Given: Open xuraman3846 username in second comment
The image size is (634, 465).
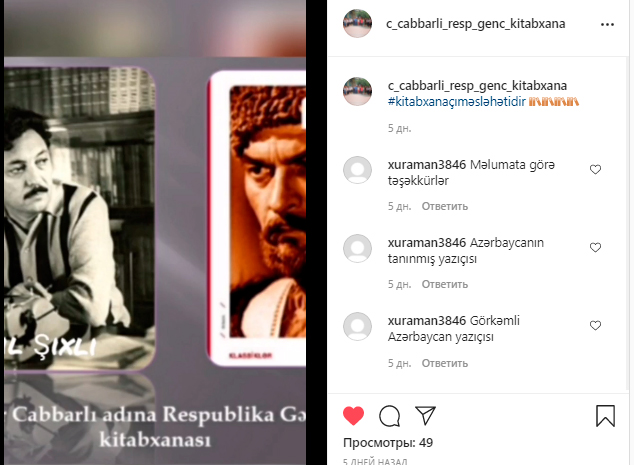Looking at the screenshot, I should 427,243.
